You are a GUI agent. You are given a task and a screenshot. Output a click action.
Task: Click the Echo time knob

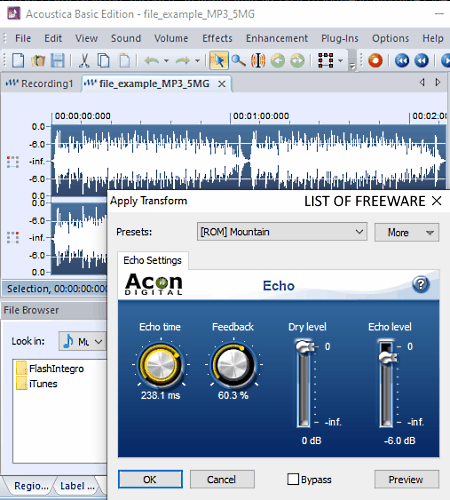(161, 364)
